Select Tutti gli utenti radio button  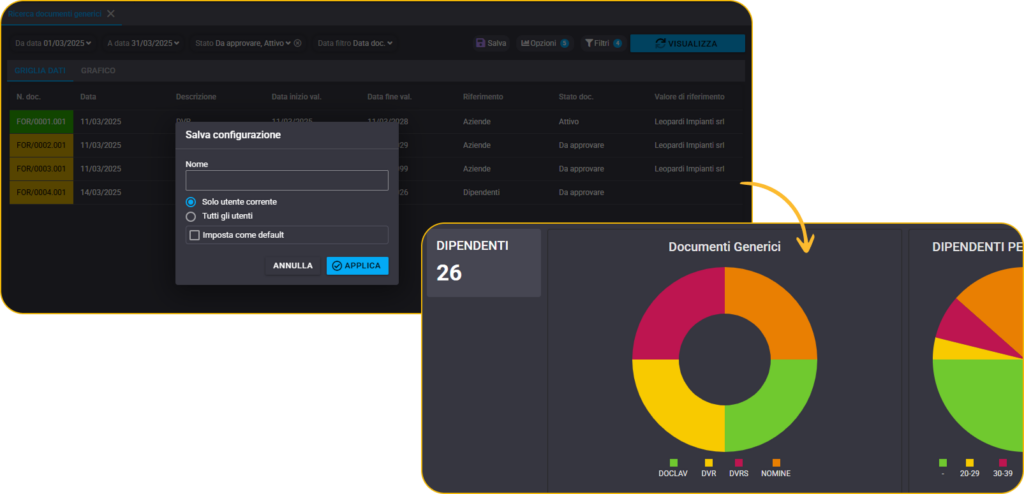coord(191,216)
